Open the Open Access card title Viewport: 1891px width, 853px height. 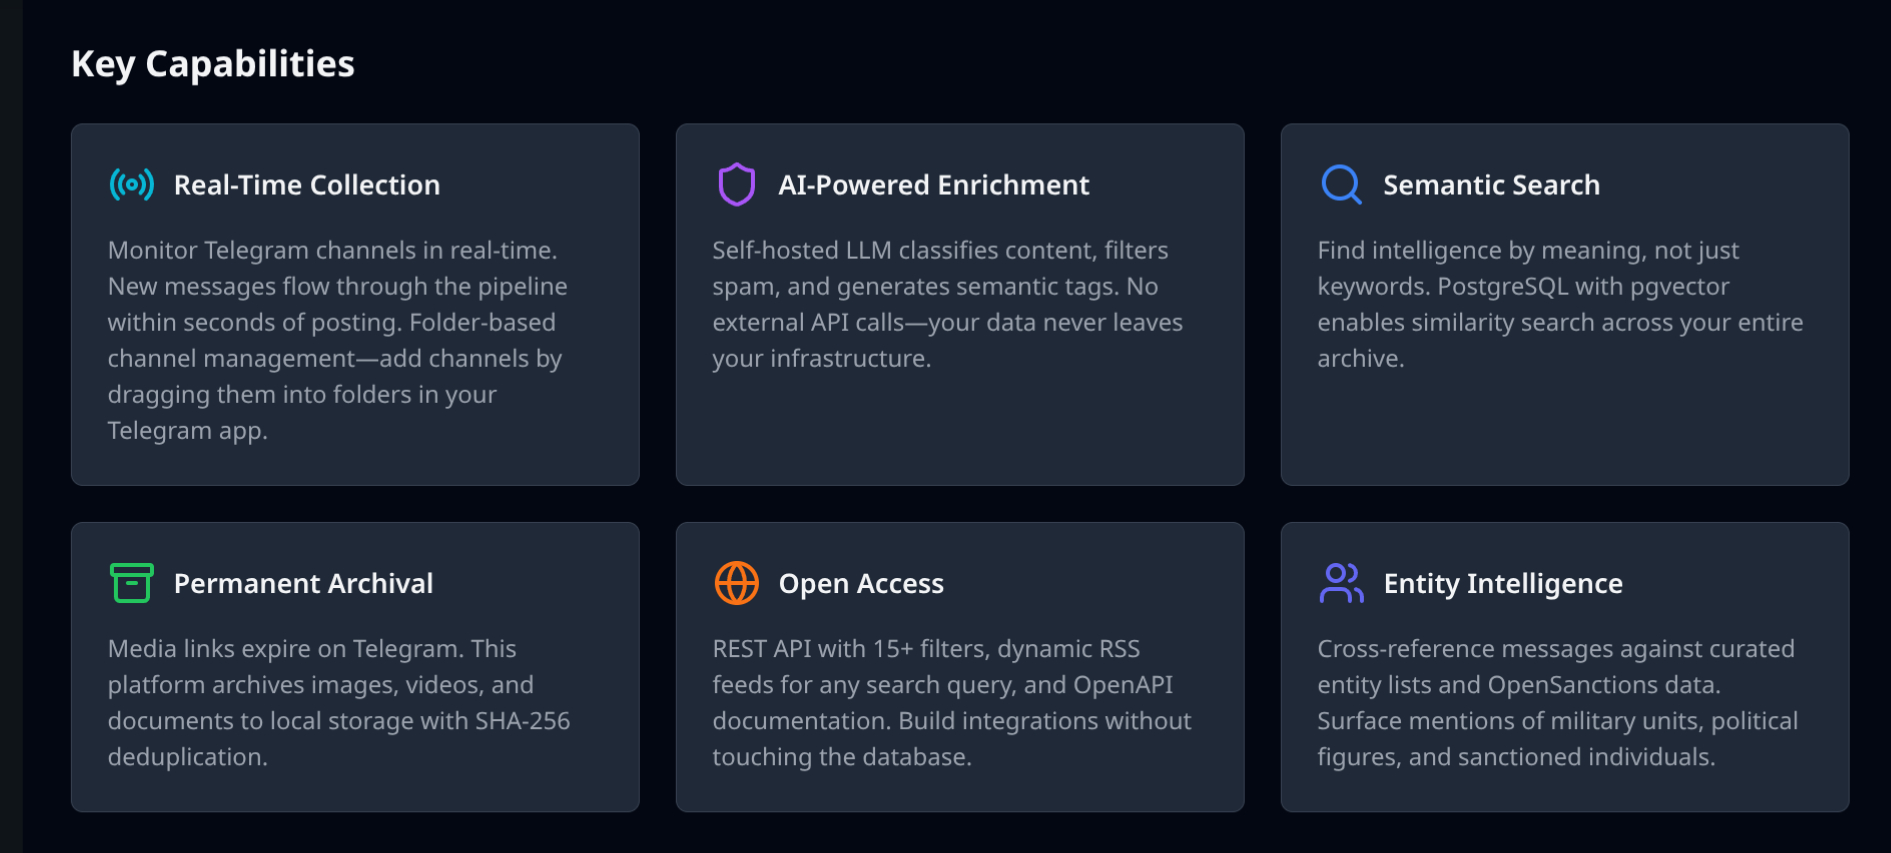coord(861,583)
